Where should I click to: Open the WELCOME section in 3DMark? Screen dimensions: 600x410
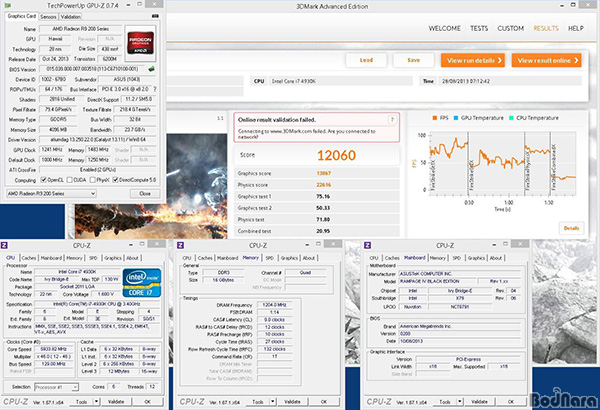[x=444, y=28]
